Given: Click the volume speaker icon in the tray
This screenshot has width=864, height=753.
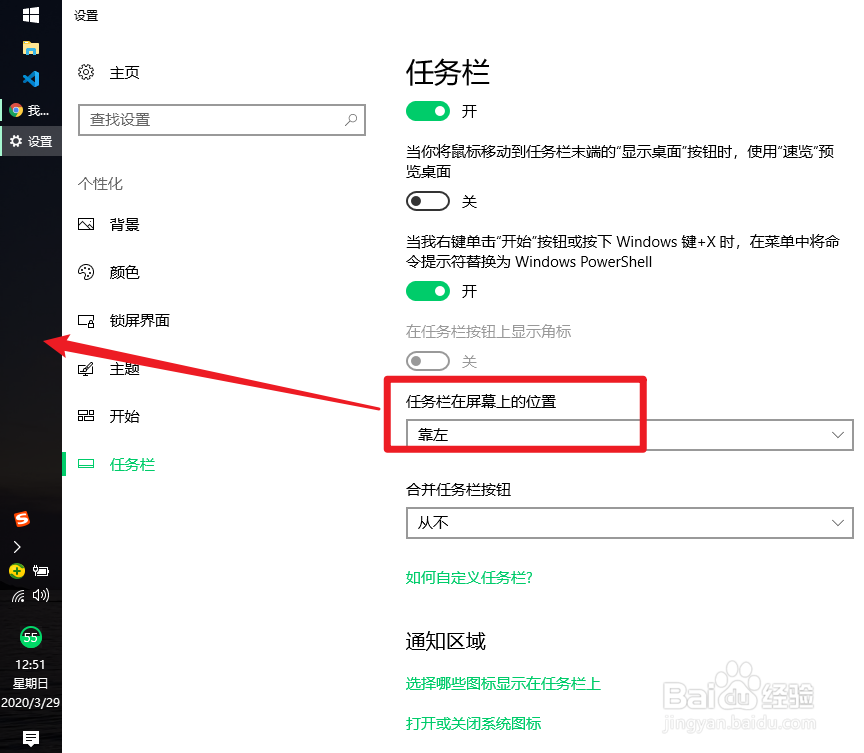Looking at the screenshot, I should 40,595.
